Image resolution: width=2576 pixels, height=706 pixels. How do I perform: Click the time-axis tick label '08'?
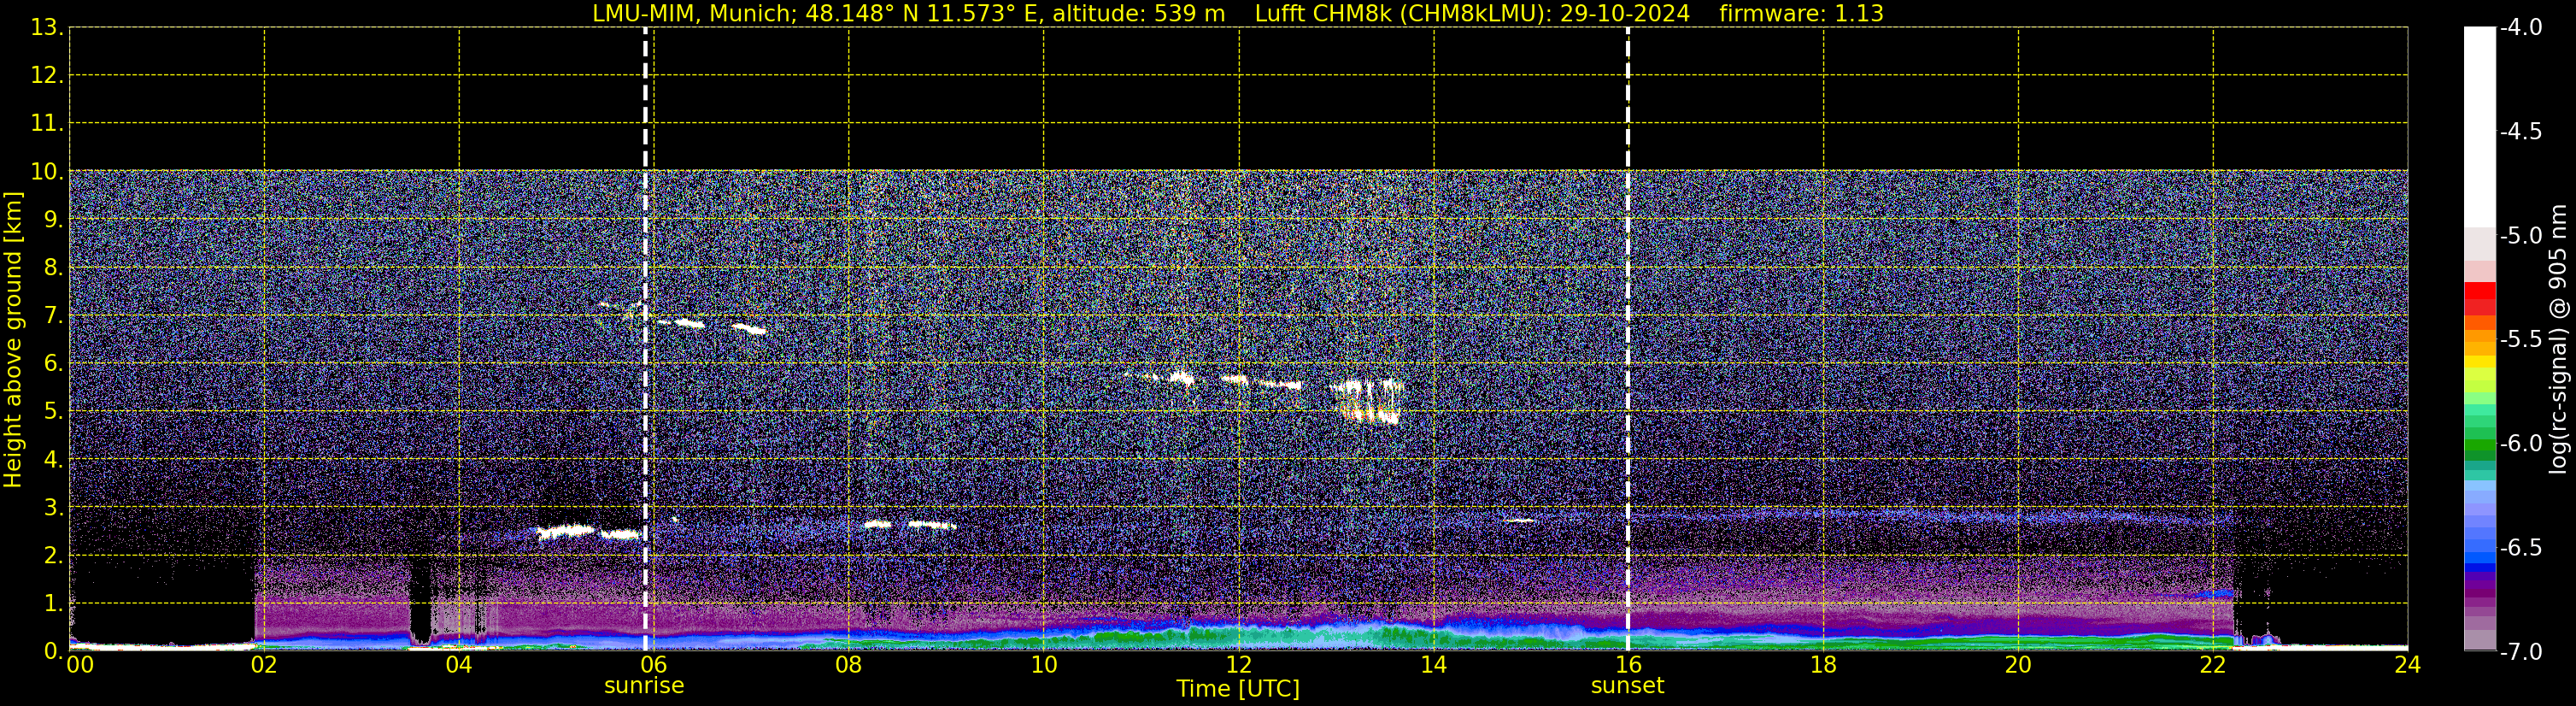849,665
